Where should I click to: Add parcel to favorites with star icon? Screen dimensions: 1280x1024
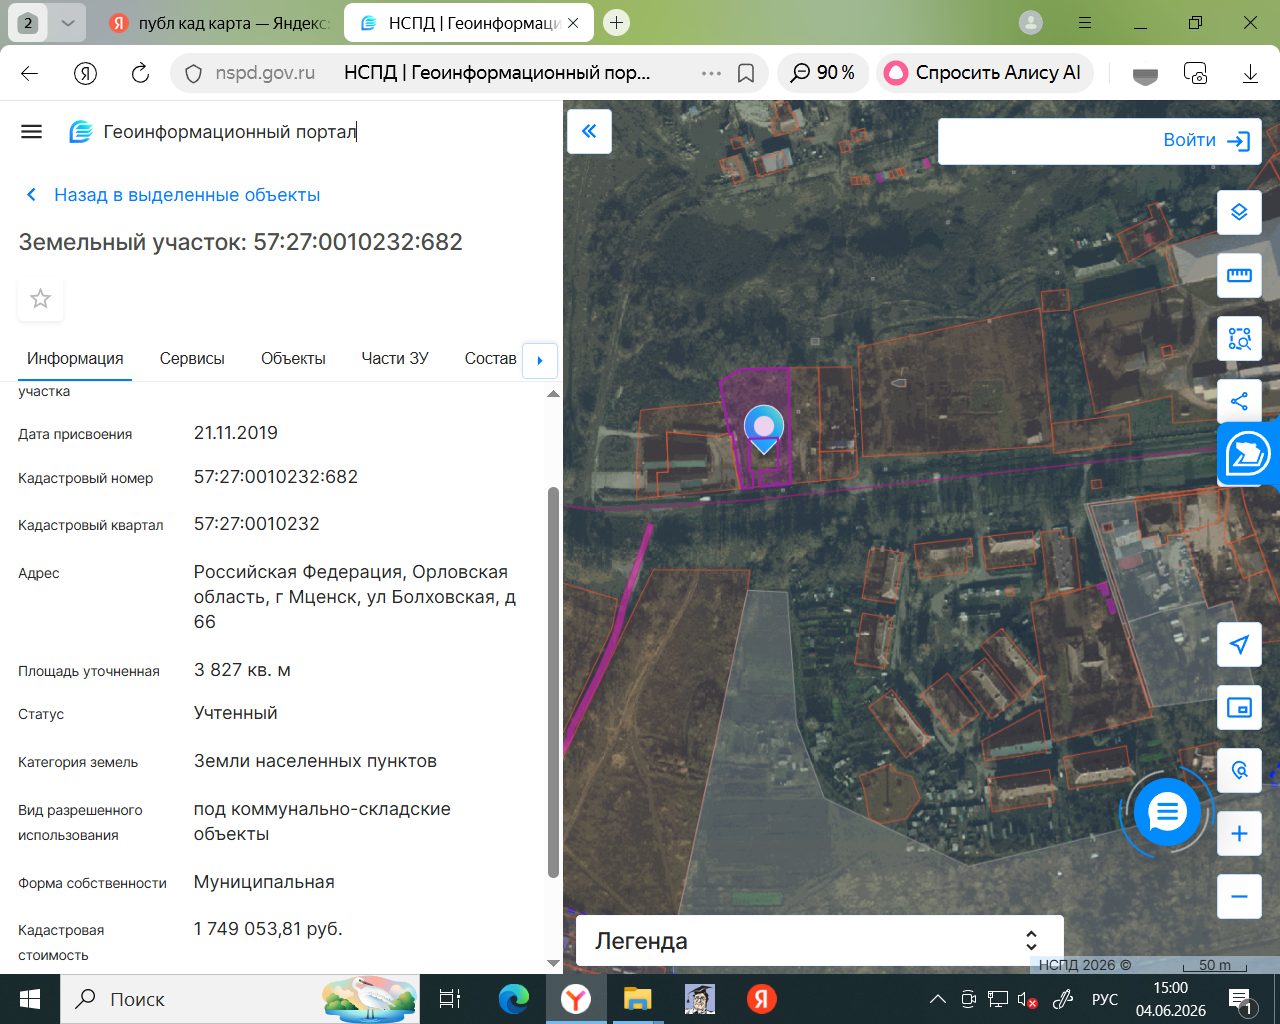click(40, 298)
